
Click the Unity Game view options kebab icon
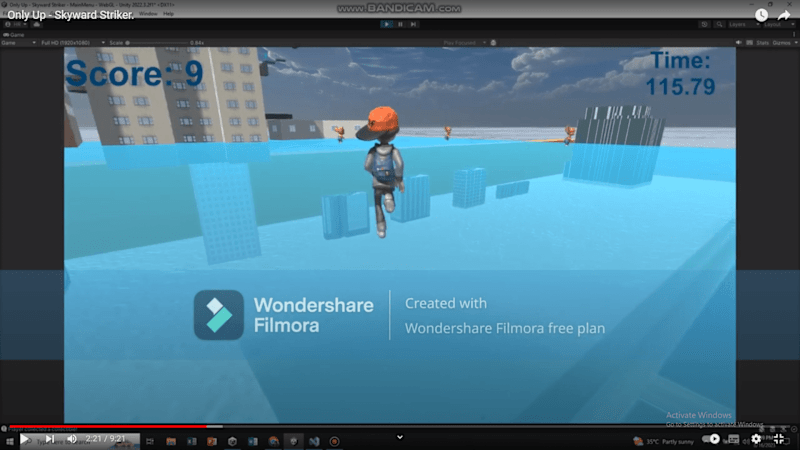click(794, 35)
